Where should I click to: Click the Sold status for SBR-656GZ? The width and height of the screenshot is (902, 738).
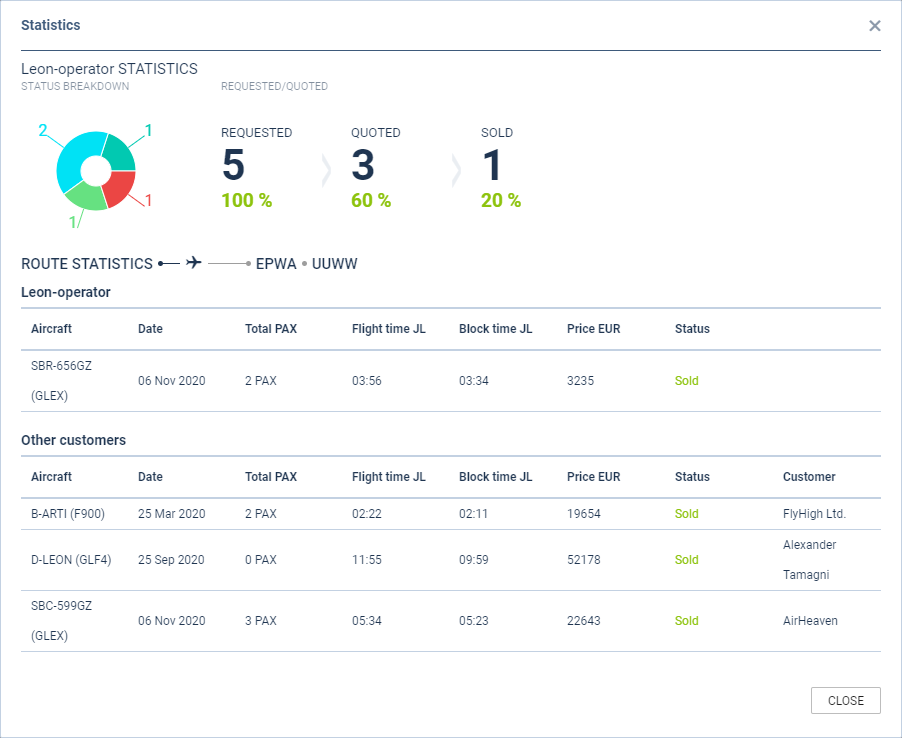(686, 381)
